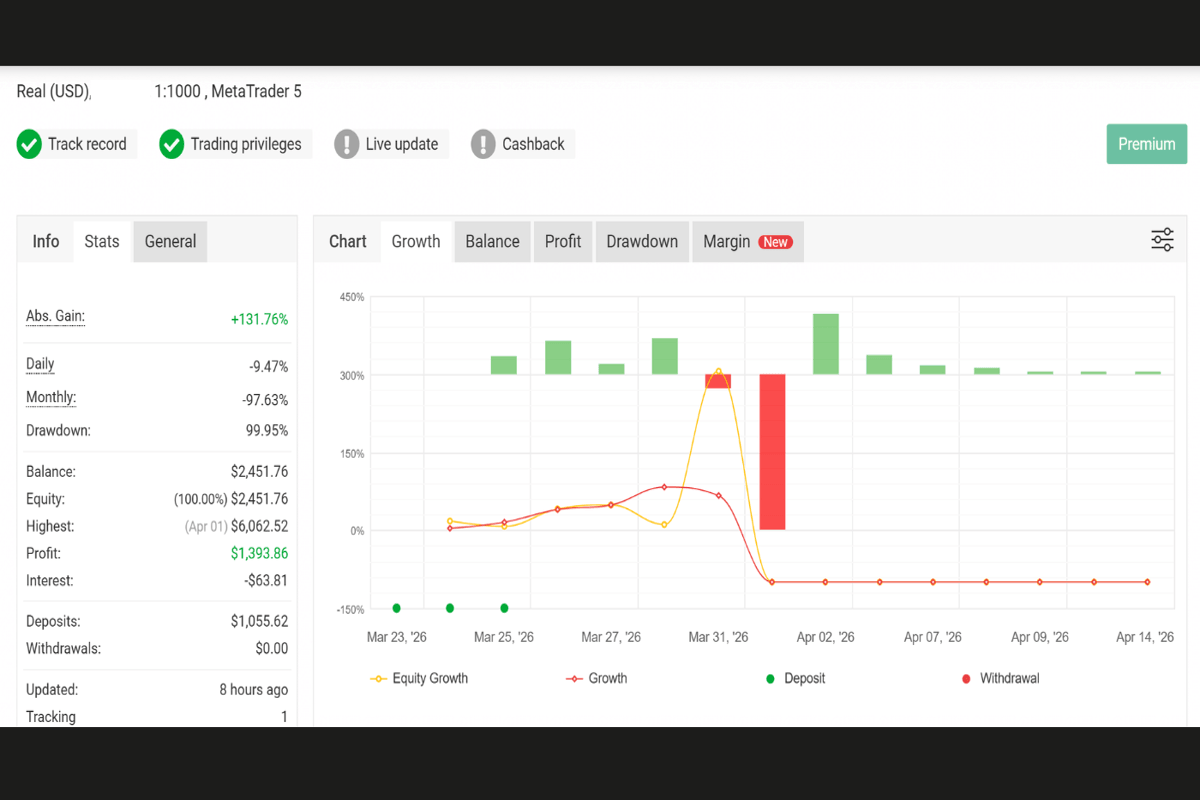Click the $6,062.52 highest value
1200x800 pixels.
pyautogui.click(x=259, y=526)
